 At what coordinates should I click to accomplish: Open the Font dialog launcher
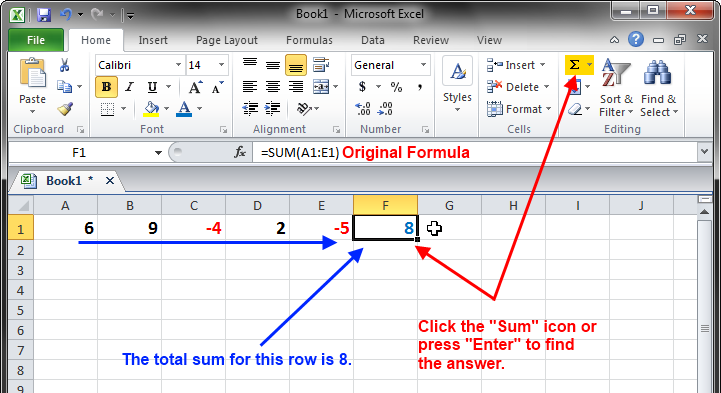click(x=223, y=130)
